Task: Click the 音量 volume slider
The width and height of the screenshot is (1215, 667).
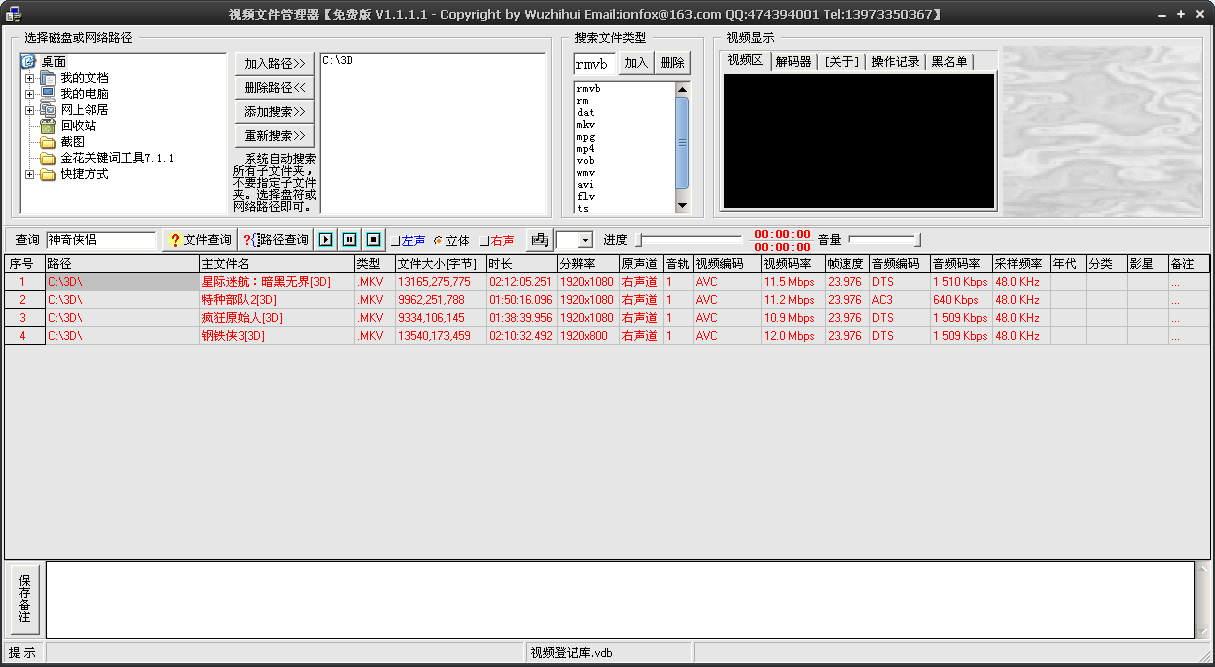Action: [x=884, y=240]
